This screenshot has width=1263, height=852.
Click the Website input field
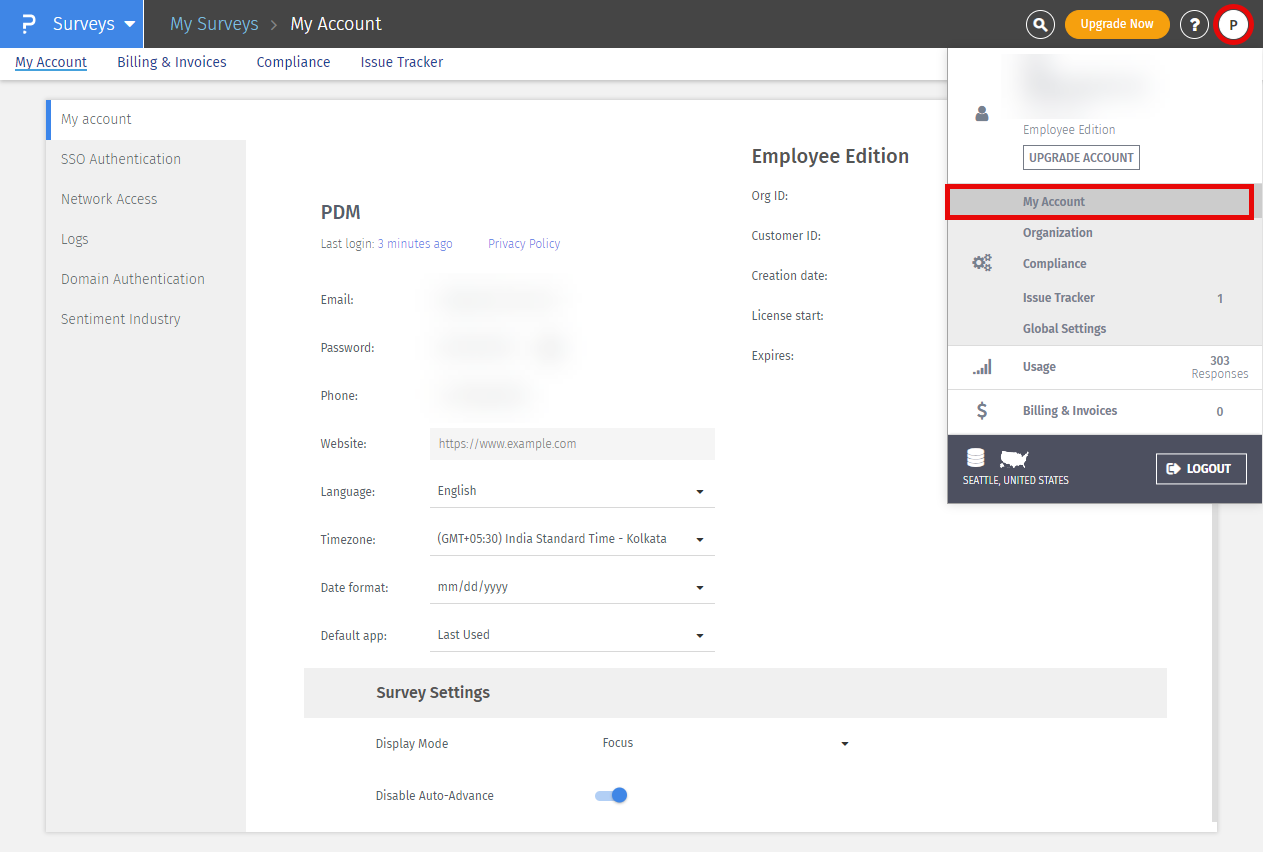572,444
